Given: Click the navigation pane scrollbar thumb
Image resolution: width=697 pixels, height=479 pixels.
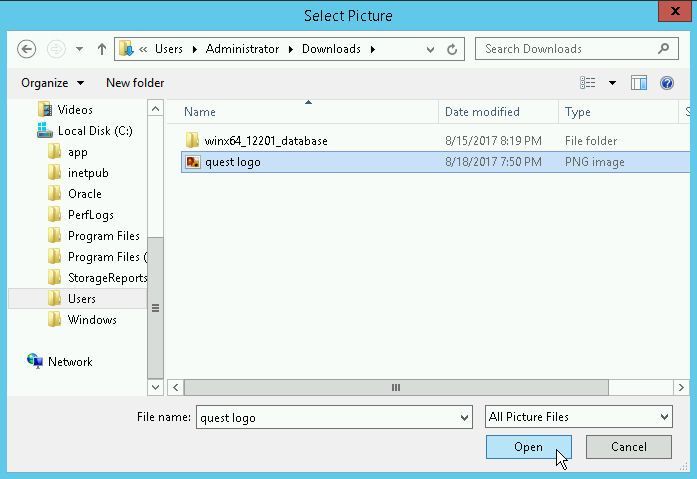Looking at the screenshot, I should pos(155,307).
